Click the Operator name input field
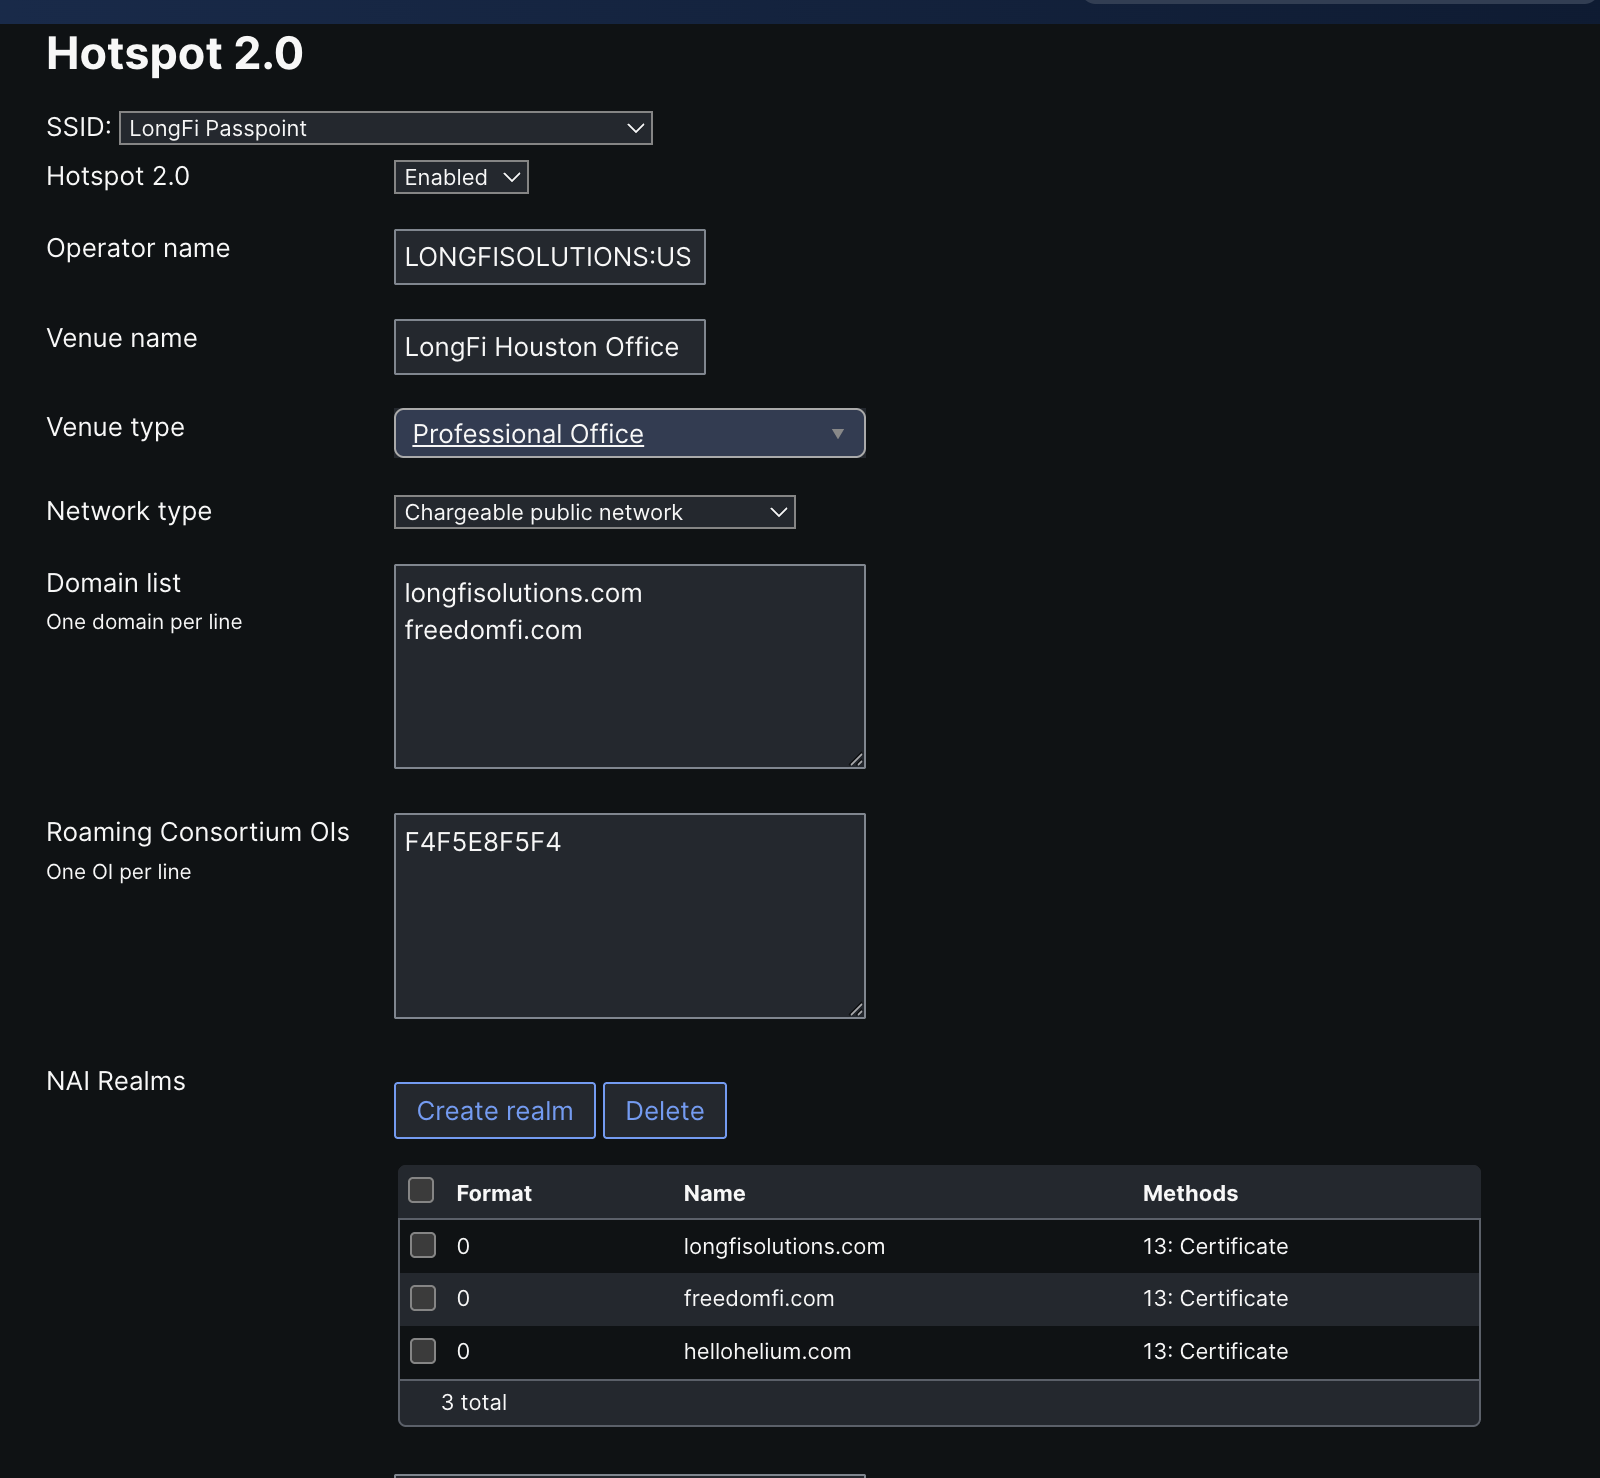Image resolution: width=1600 pixels, height=1478 pixels. point(550,257)
